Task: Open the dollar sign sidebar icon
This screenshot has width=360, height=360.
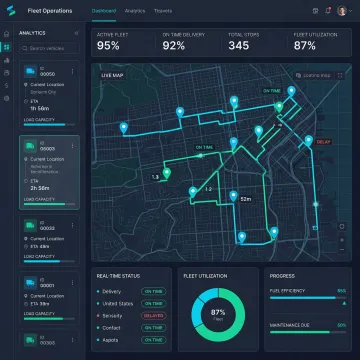Action: (x=6, y=86)
